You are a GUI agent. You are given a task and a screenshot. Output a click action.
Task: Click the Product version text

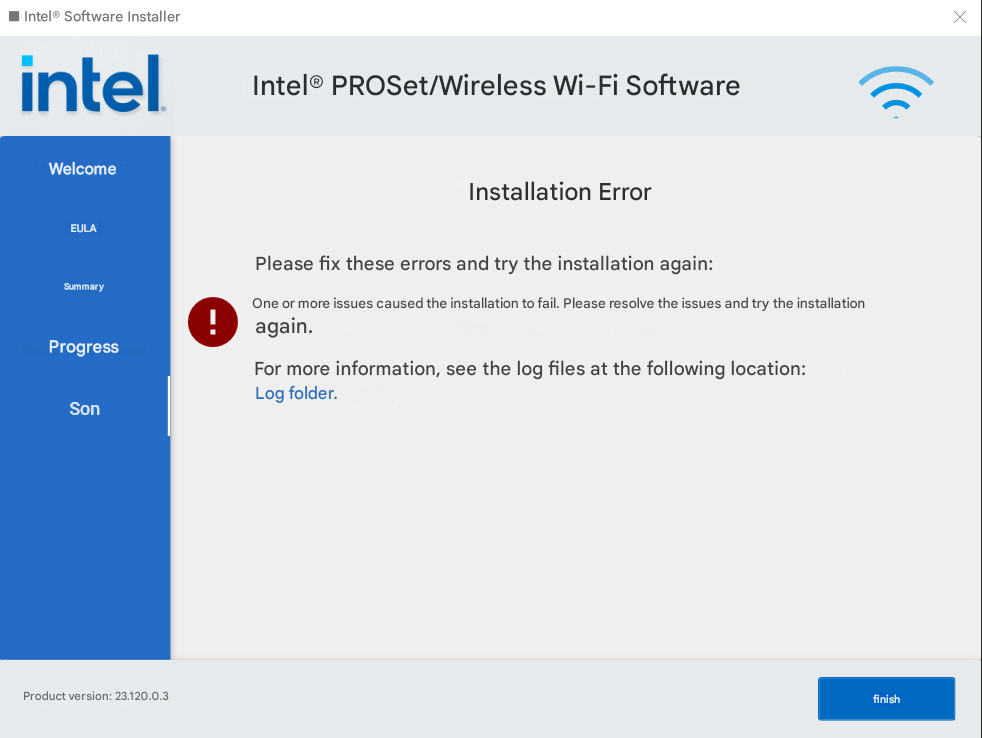tap(96, 696)
